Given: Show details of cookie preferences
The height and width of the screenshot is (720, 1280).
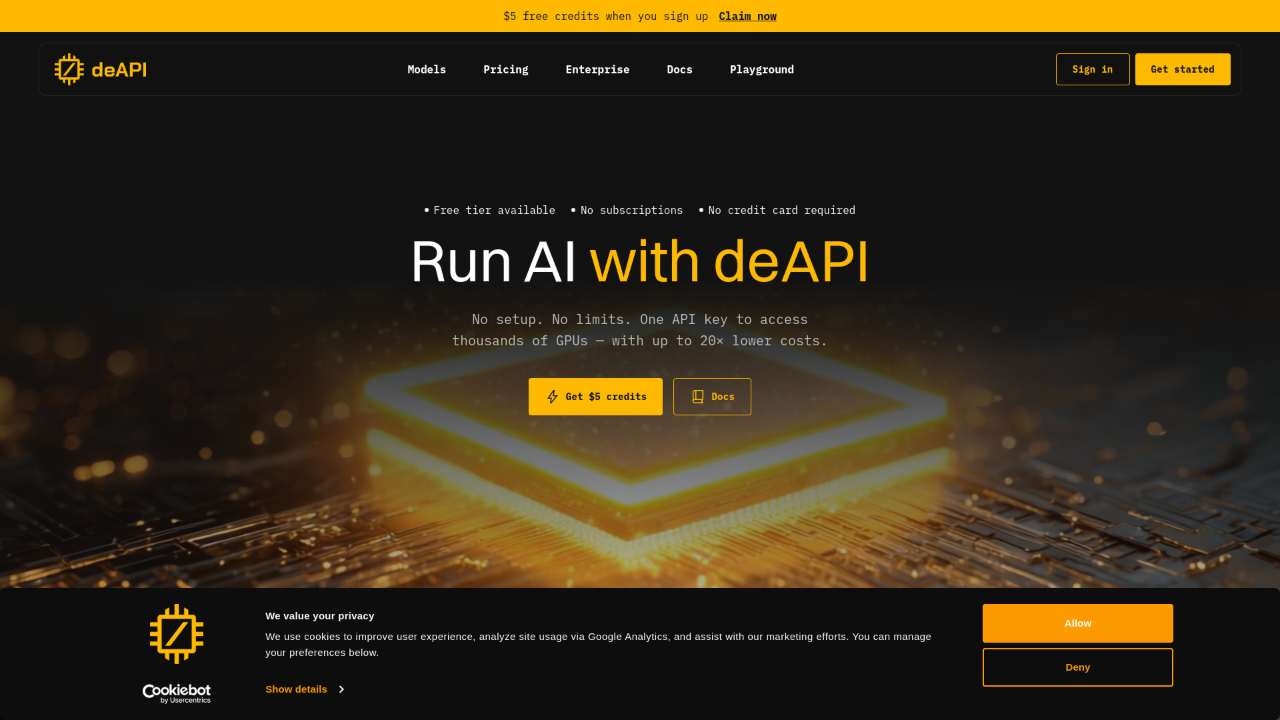Looking at the screenshot, I should click(296, 689).
